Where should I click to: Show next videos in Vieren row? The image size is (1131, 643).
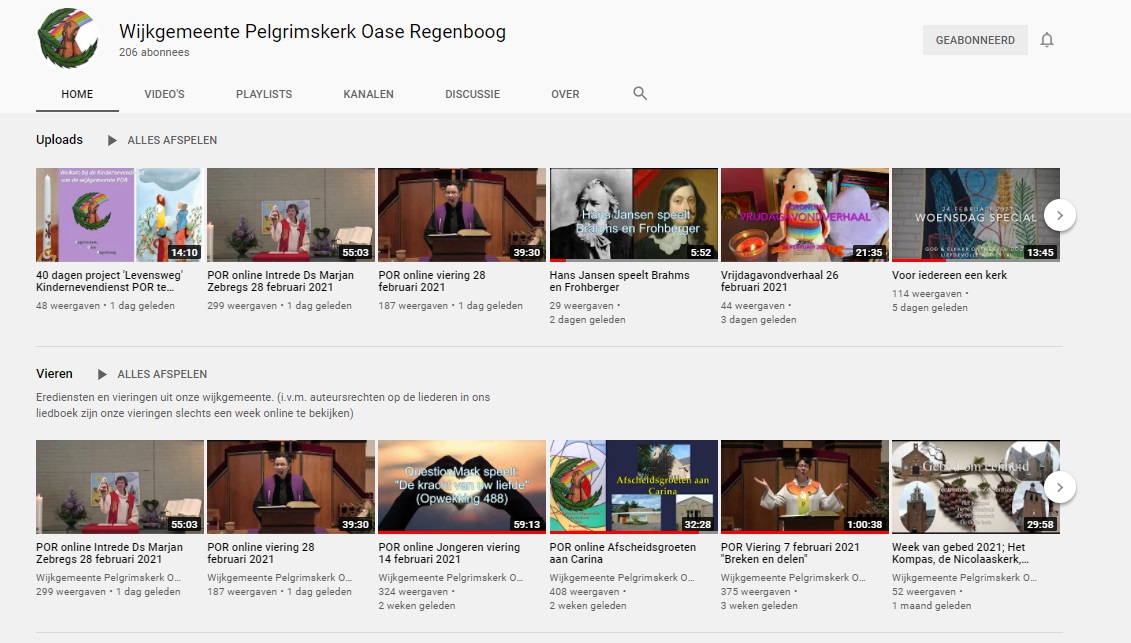pyautogui.click(x=1060, y=487)
